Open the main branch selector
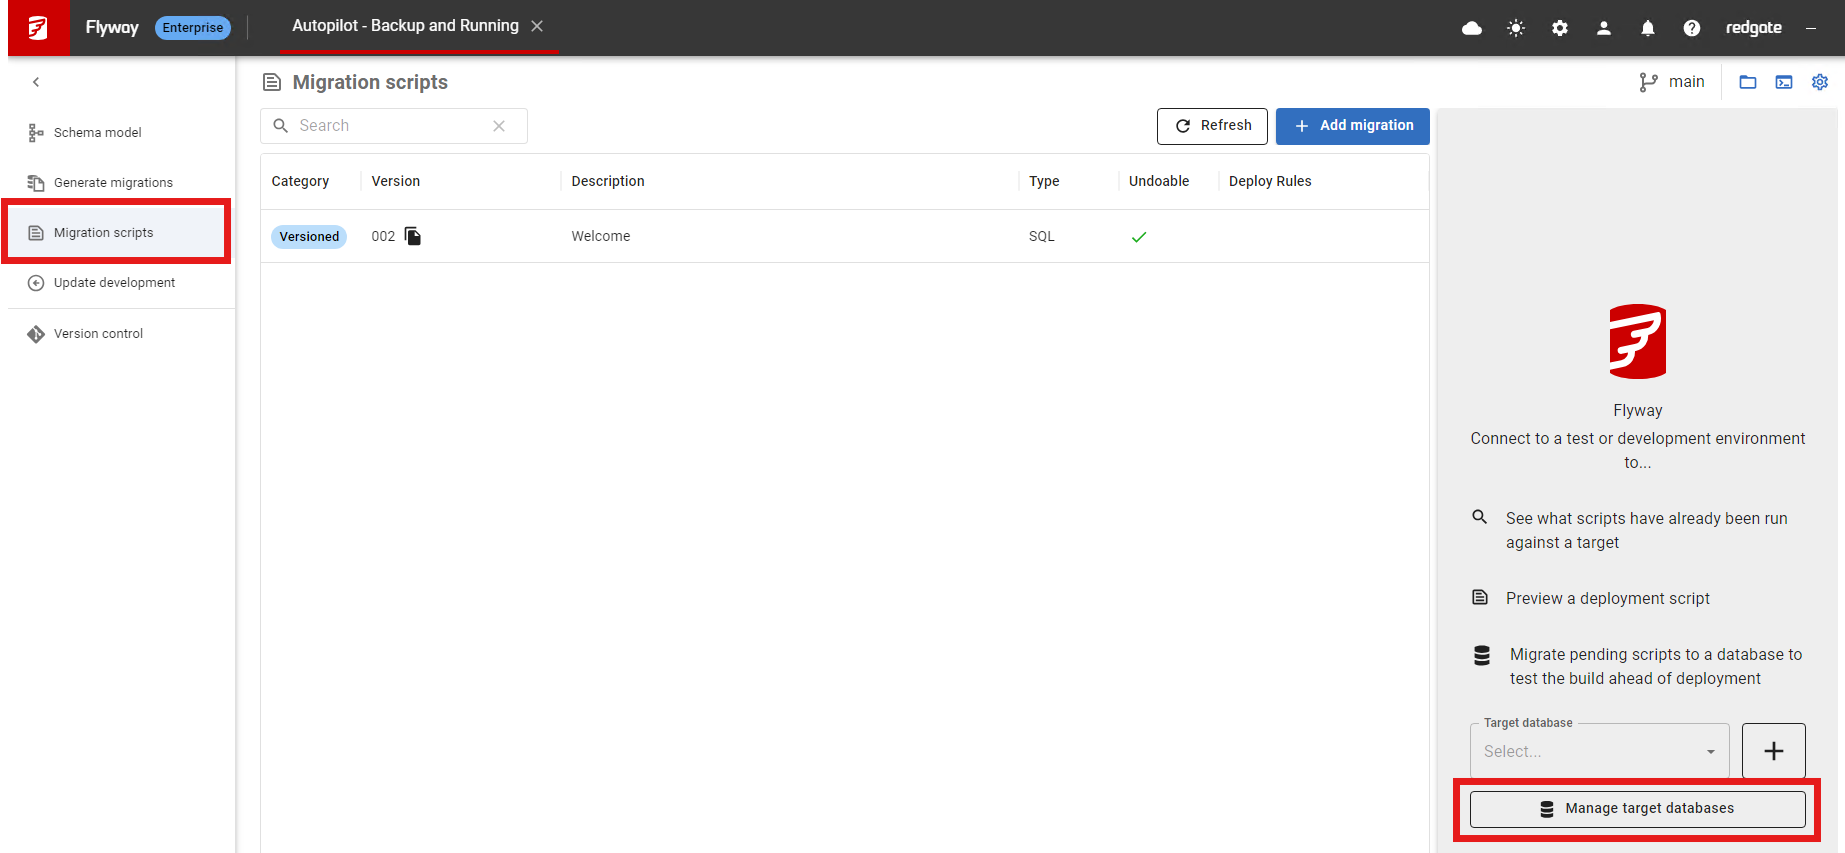The width and height of the screenshot is (1845, 853). (1672, 82)
